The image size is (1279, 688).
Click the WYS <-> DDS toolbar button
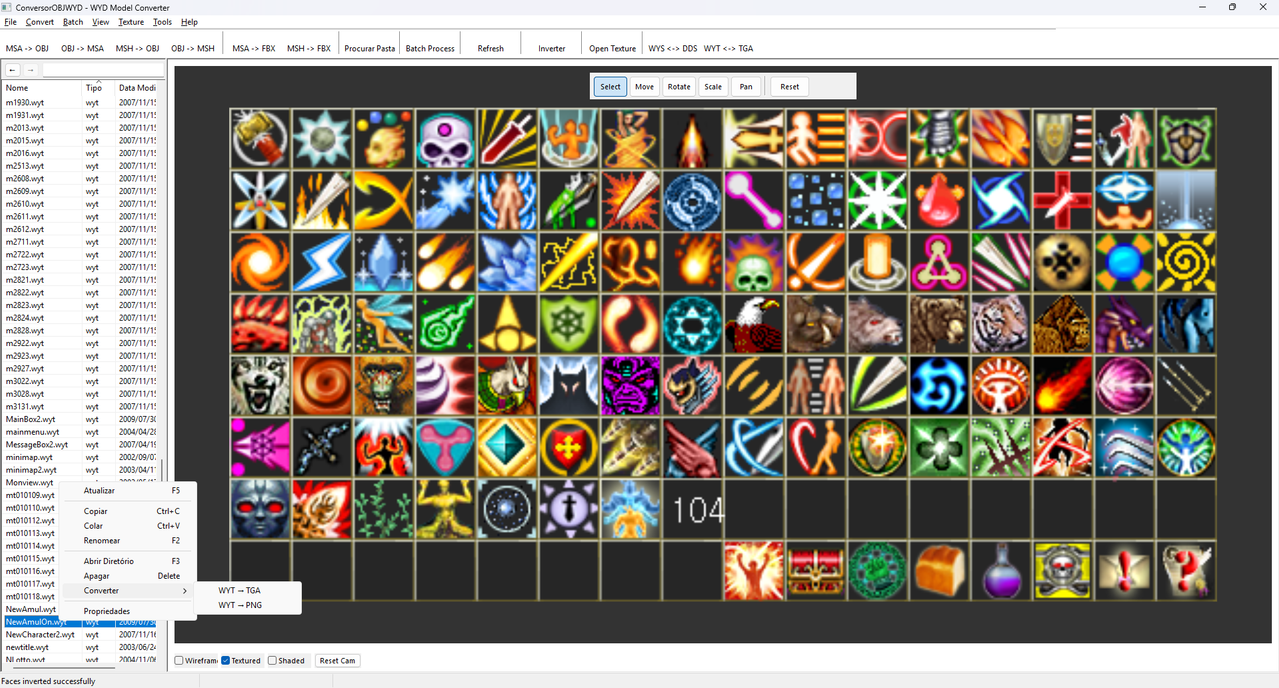(x=673, y=48)
